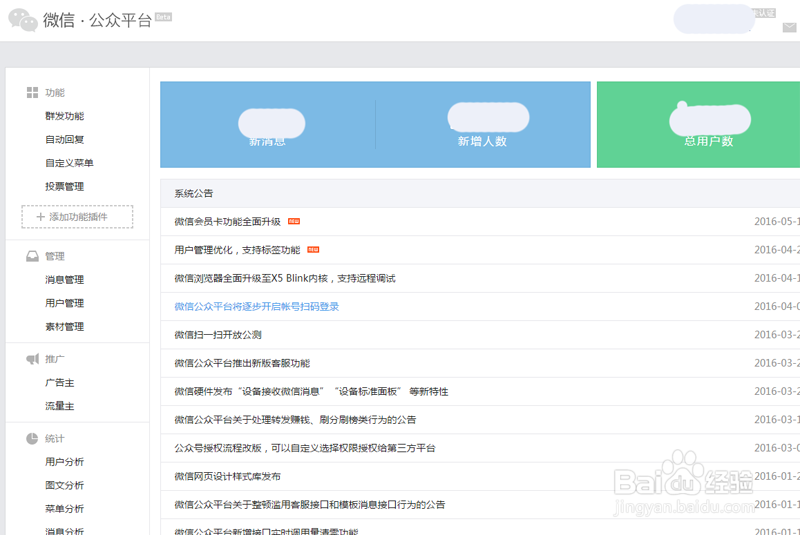Click the 微信·公众平台 title text
Image resolution: width=800 pixels, height=535 pixels.
[x=97, y=20]
